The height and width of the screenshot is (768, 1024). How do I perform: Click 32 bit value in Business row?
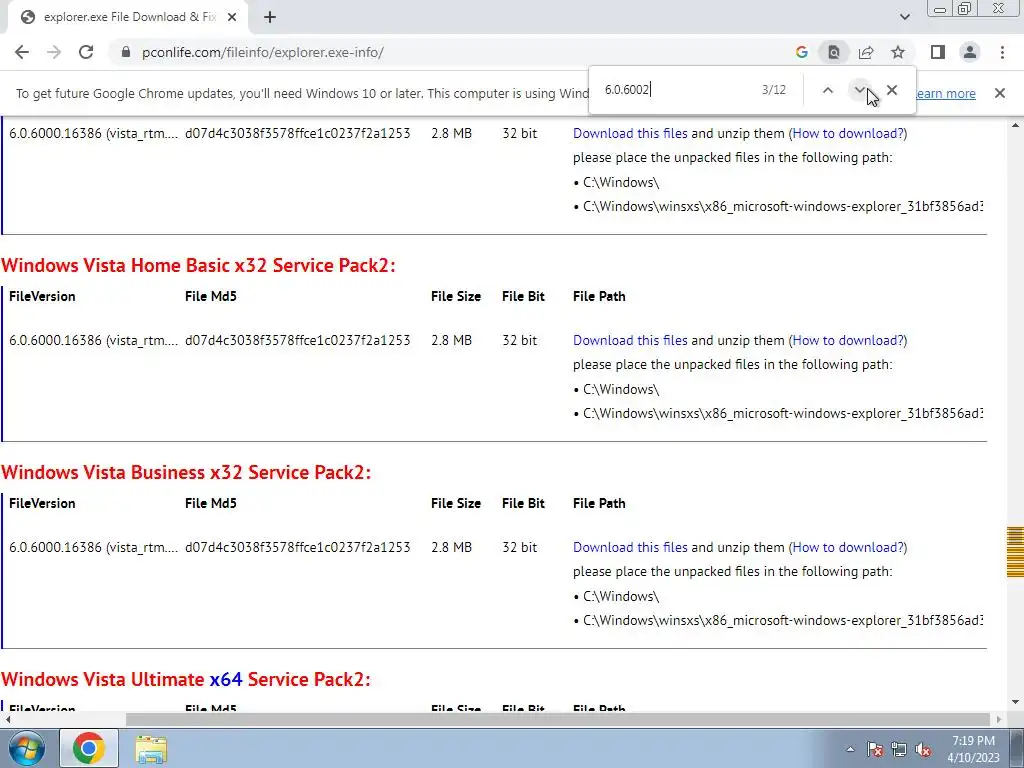(x=520, y=547)
